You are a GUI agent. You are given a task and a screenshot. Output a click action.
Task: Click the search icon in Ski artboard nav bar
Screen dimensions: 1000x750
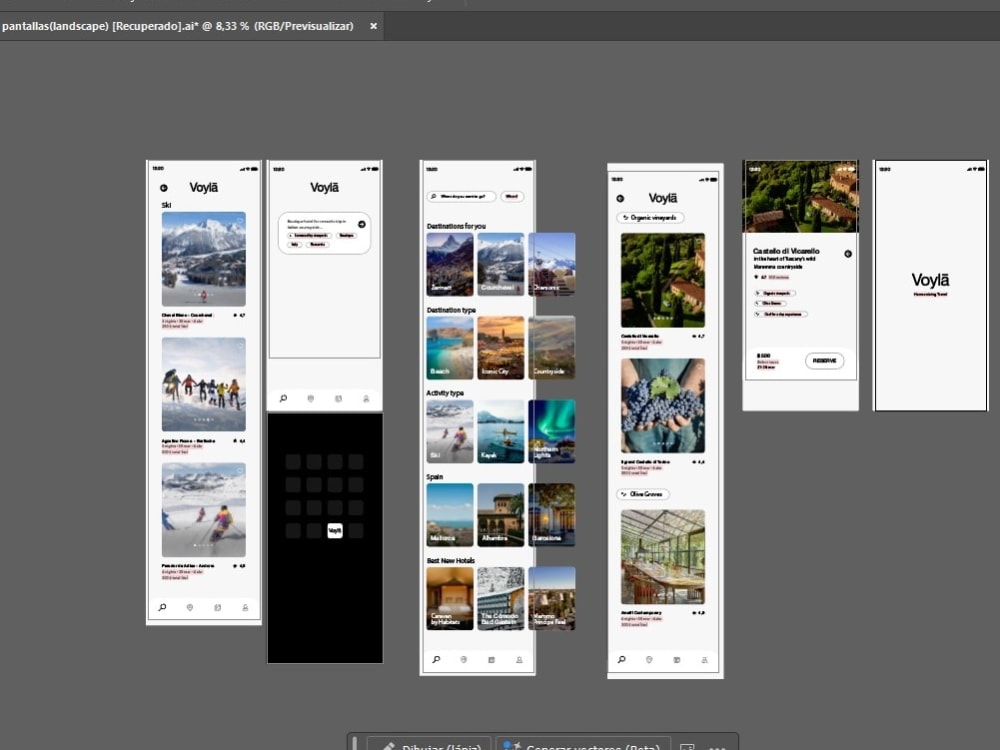point(163,607)
